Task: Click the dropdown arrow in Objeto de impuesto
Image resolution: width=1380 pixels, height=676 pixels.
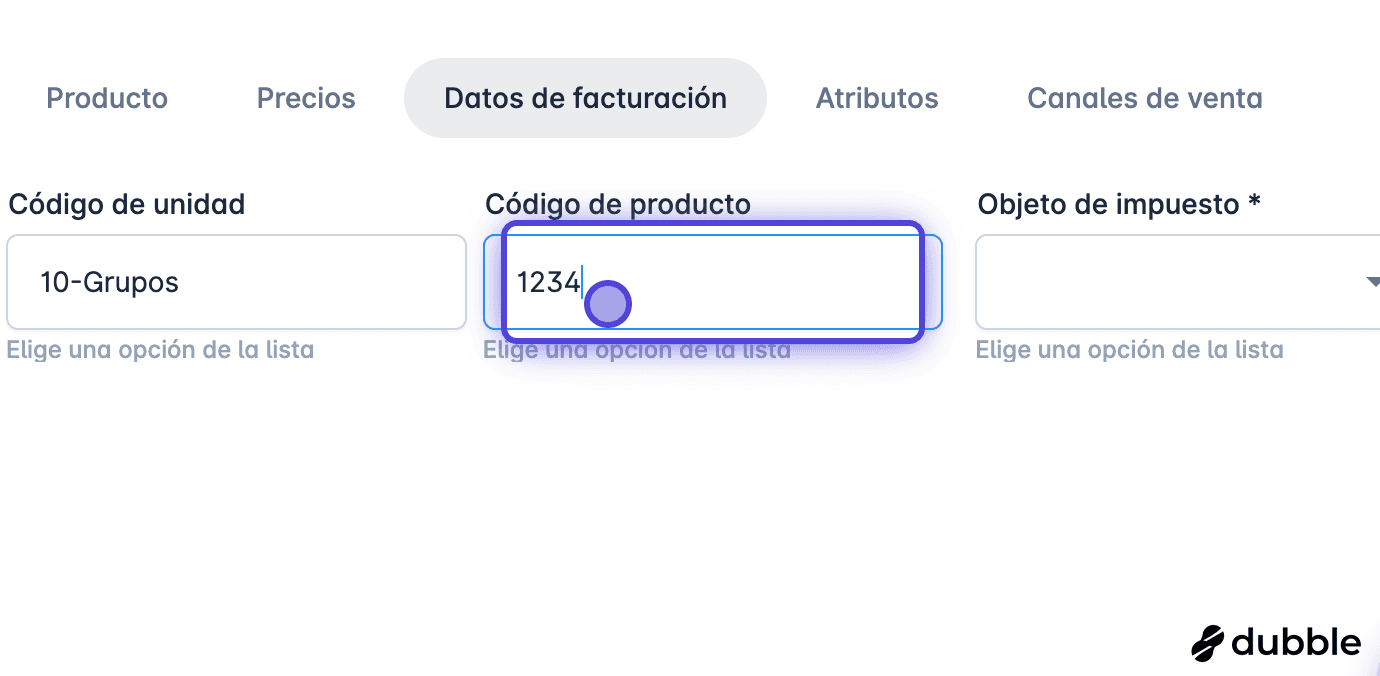Action: click(1372, 282)
